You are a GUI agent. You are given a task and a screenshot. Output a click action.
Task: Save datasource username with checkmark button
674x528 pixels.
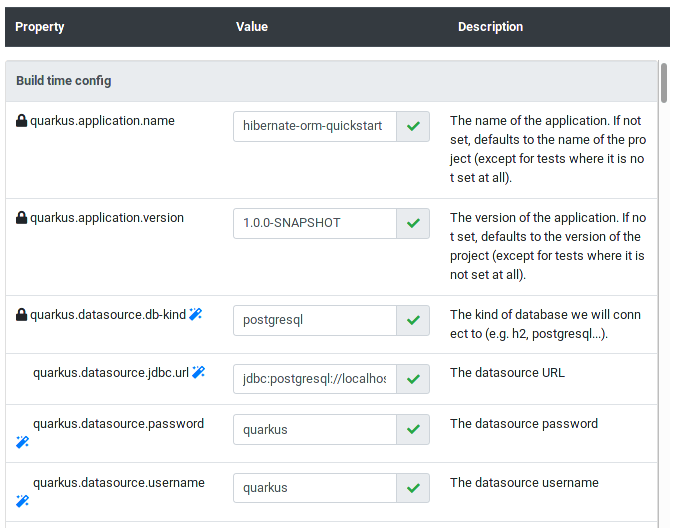click(413, 488)
